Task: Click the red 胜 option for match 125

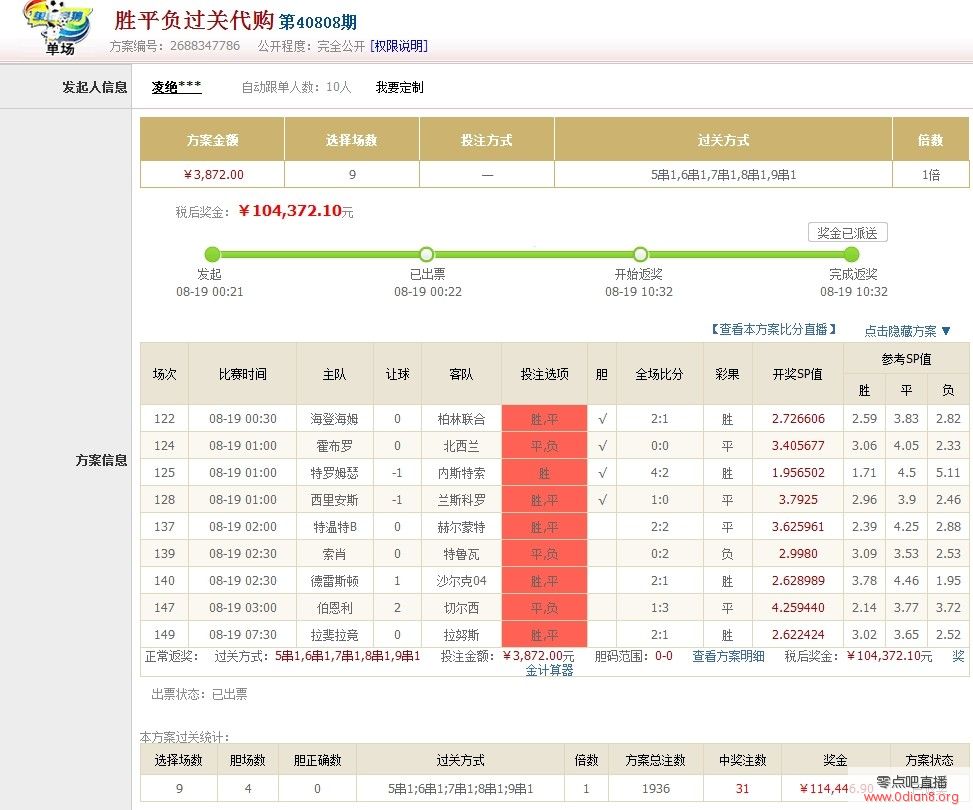Action: coord(544,473)
